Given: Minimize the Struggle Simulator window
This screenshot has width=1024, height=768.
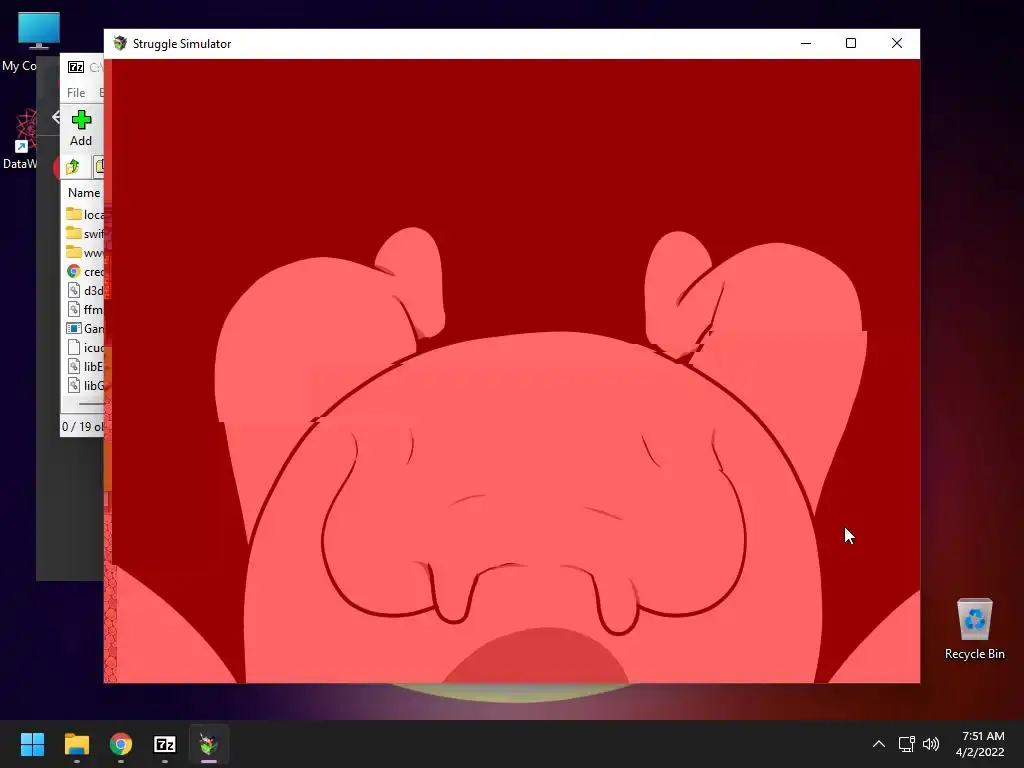Looking at the screenshot, I should coord(806,43).
